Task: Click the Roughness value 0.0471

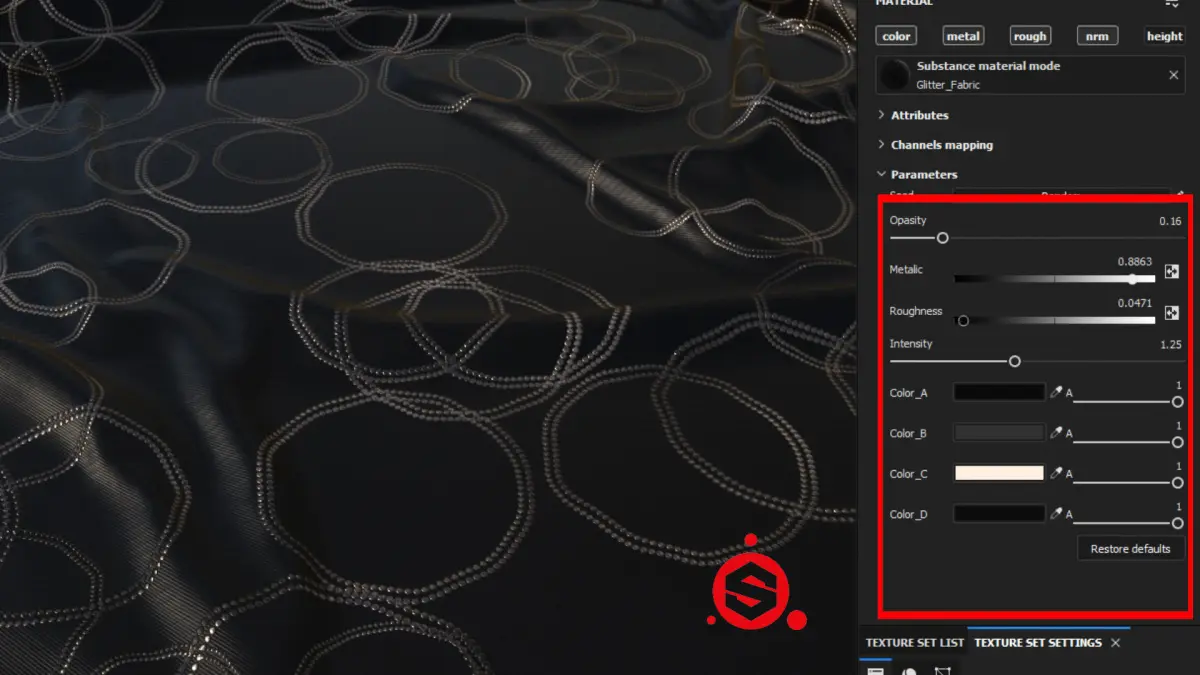Action: 1135,303
